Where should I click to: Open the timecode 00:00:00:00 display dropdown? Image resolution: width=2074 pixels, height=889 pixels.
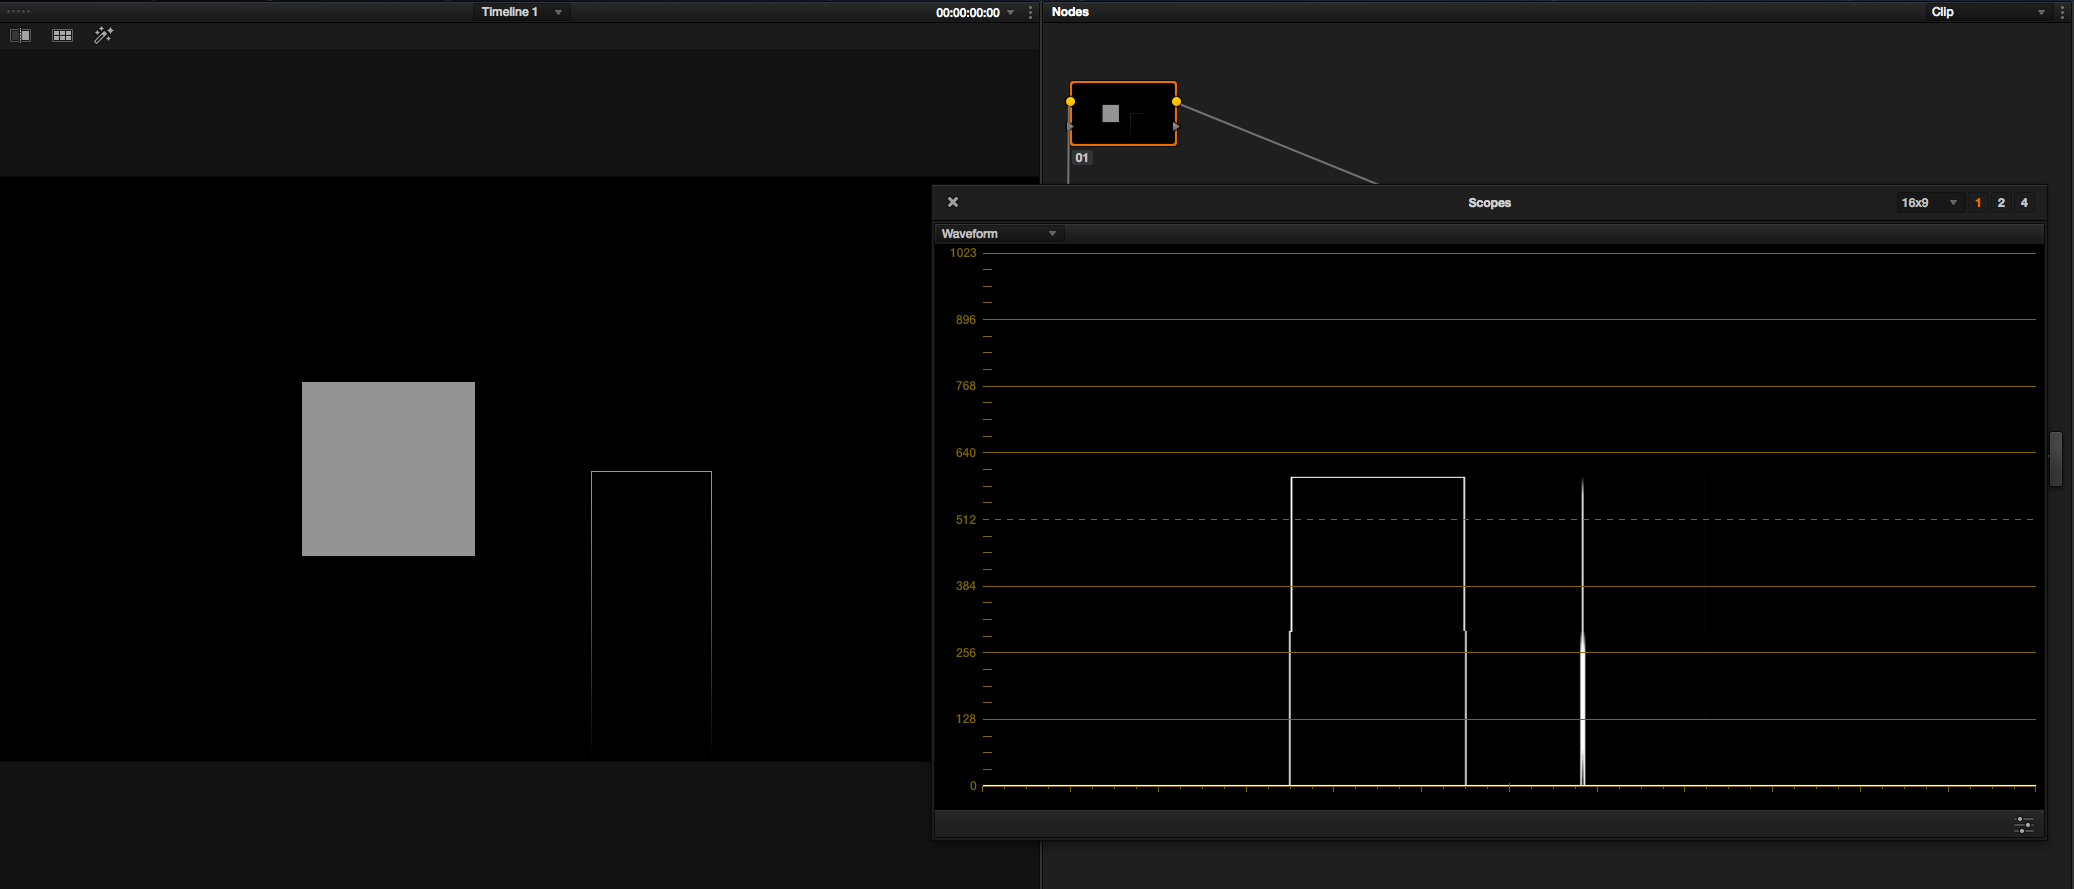(975, 12)
